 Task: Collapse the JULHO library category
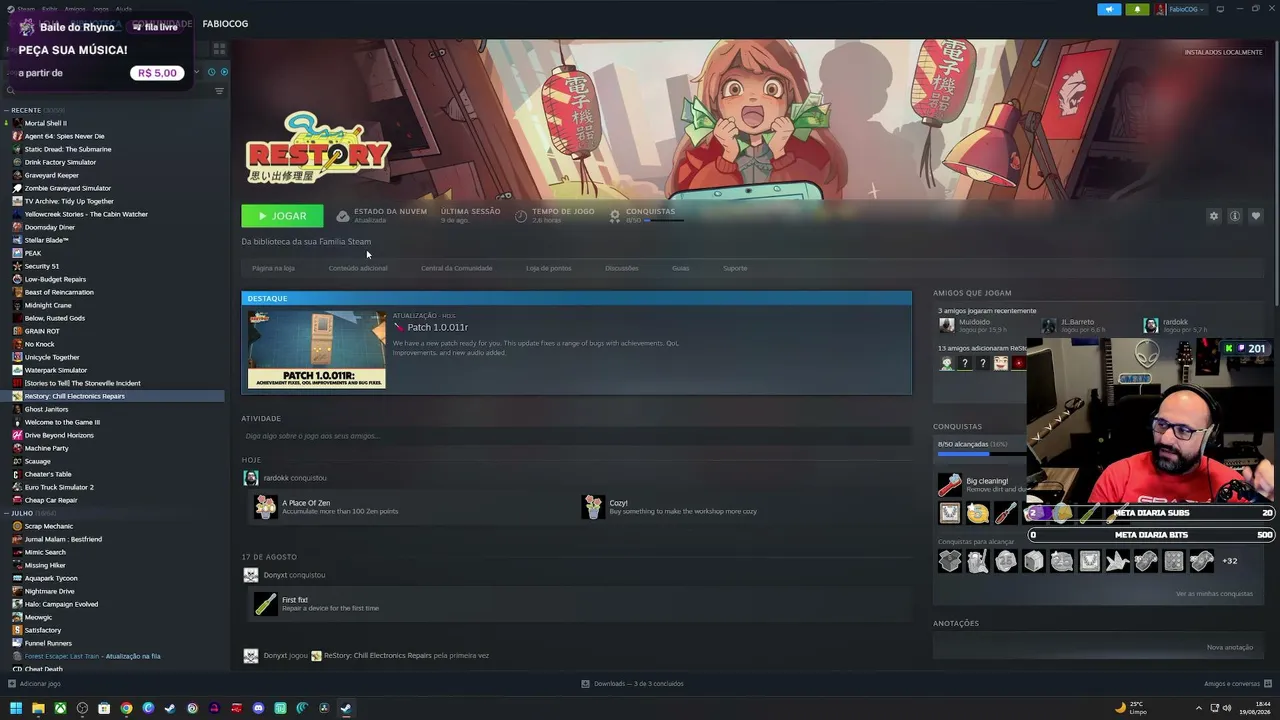click(x=6, y=513)
